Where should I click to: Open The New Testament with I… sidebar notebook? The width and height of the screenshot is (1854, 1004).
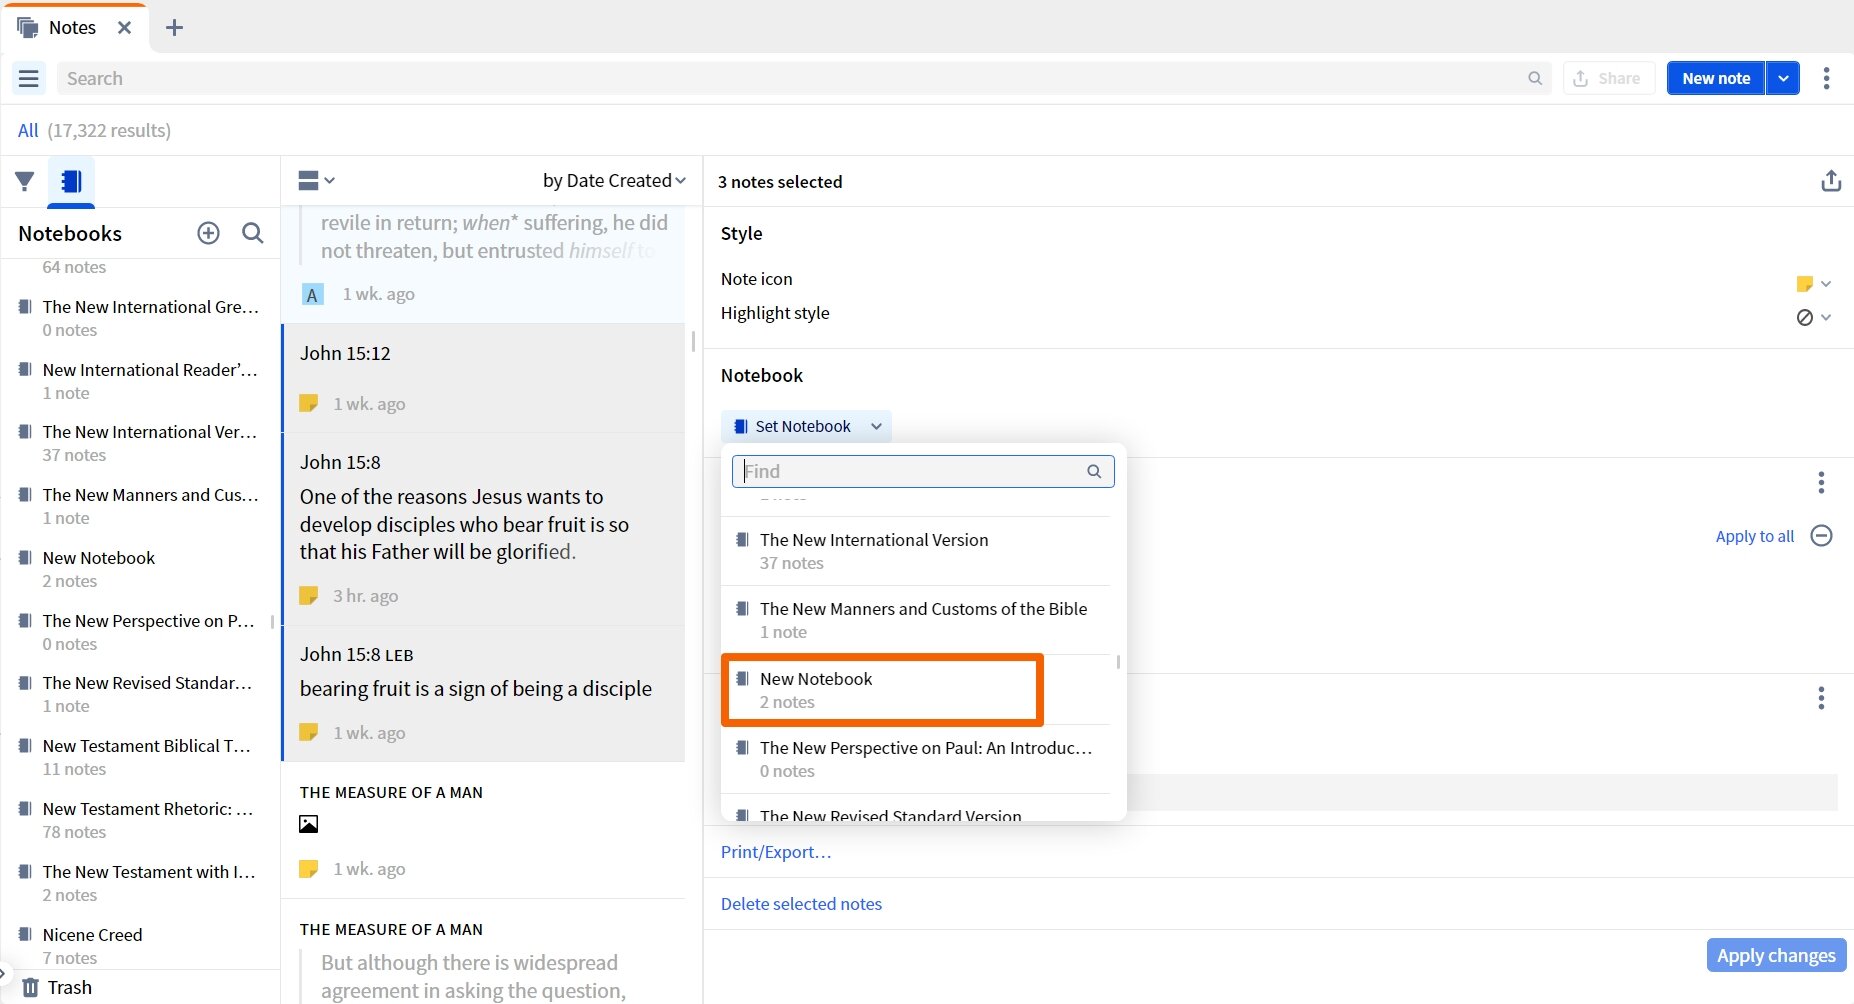tap(139, 883)
